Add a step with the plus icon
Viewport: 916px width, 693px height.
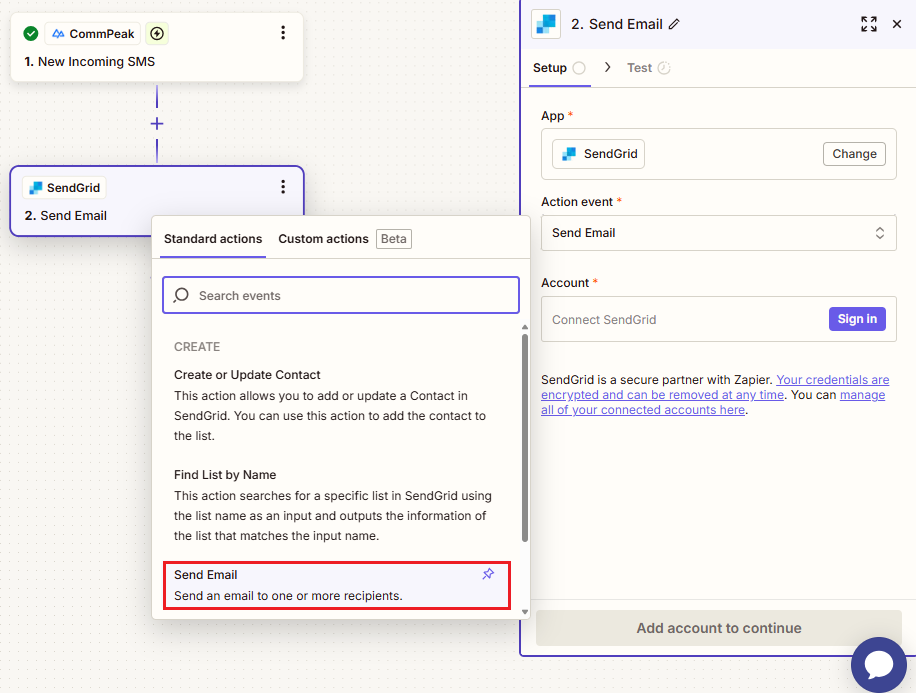pyautogui.click(x=157, y=124)
